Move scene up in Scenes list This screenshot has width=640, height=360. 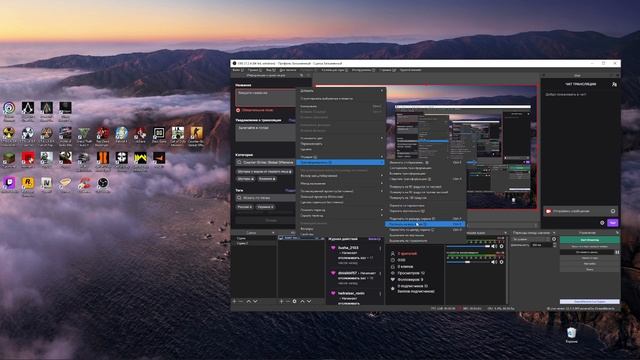click(x=249, y=301)
